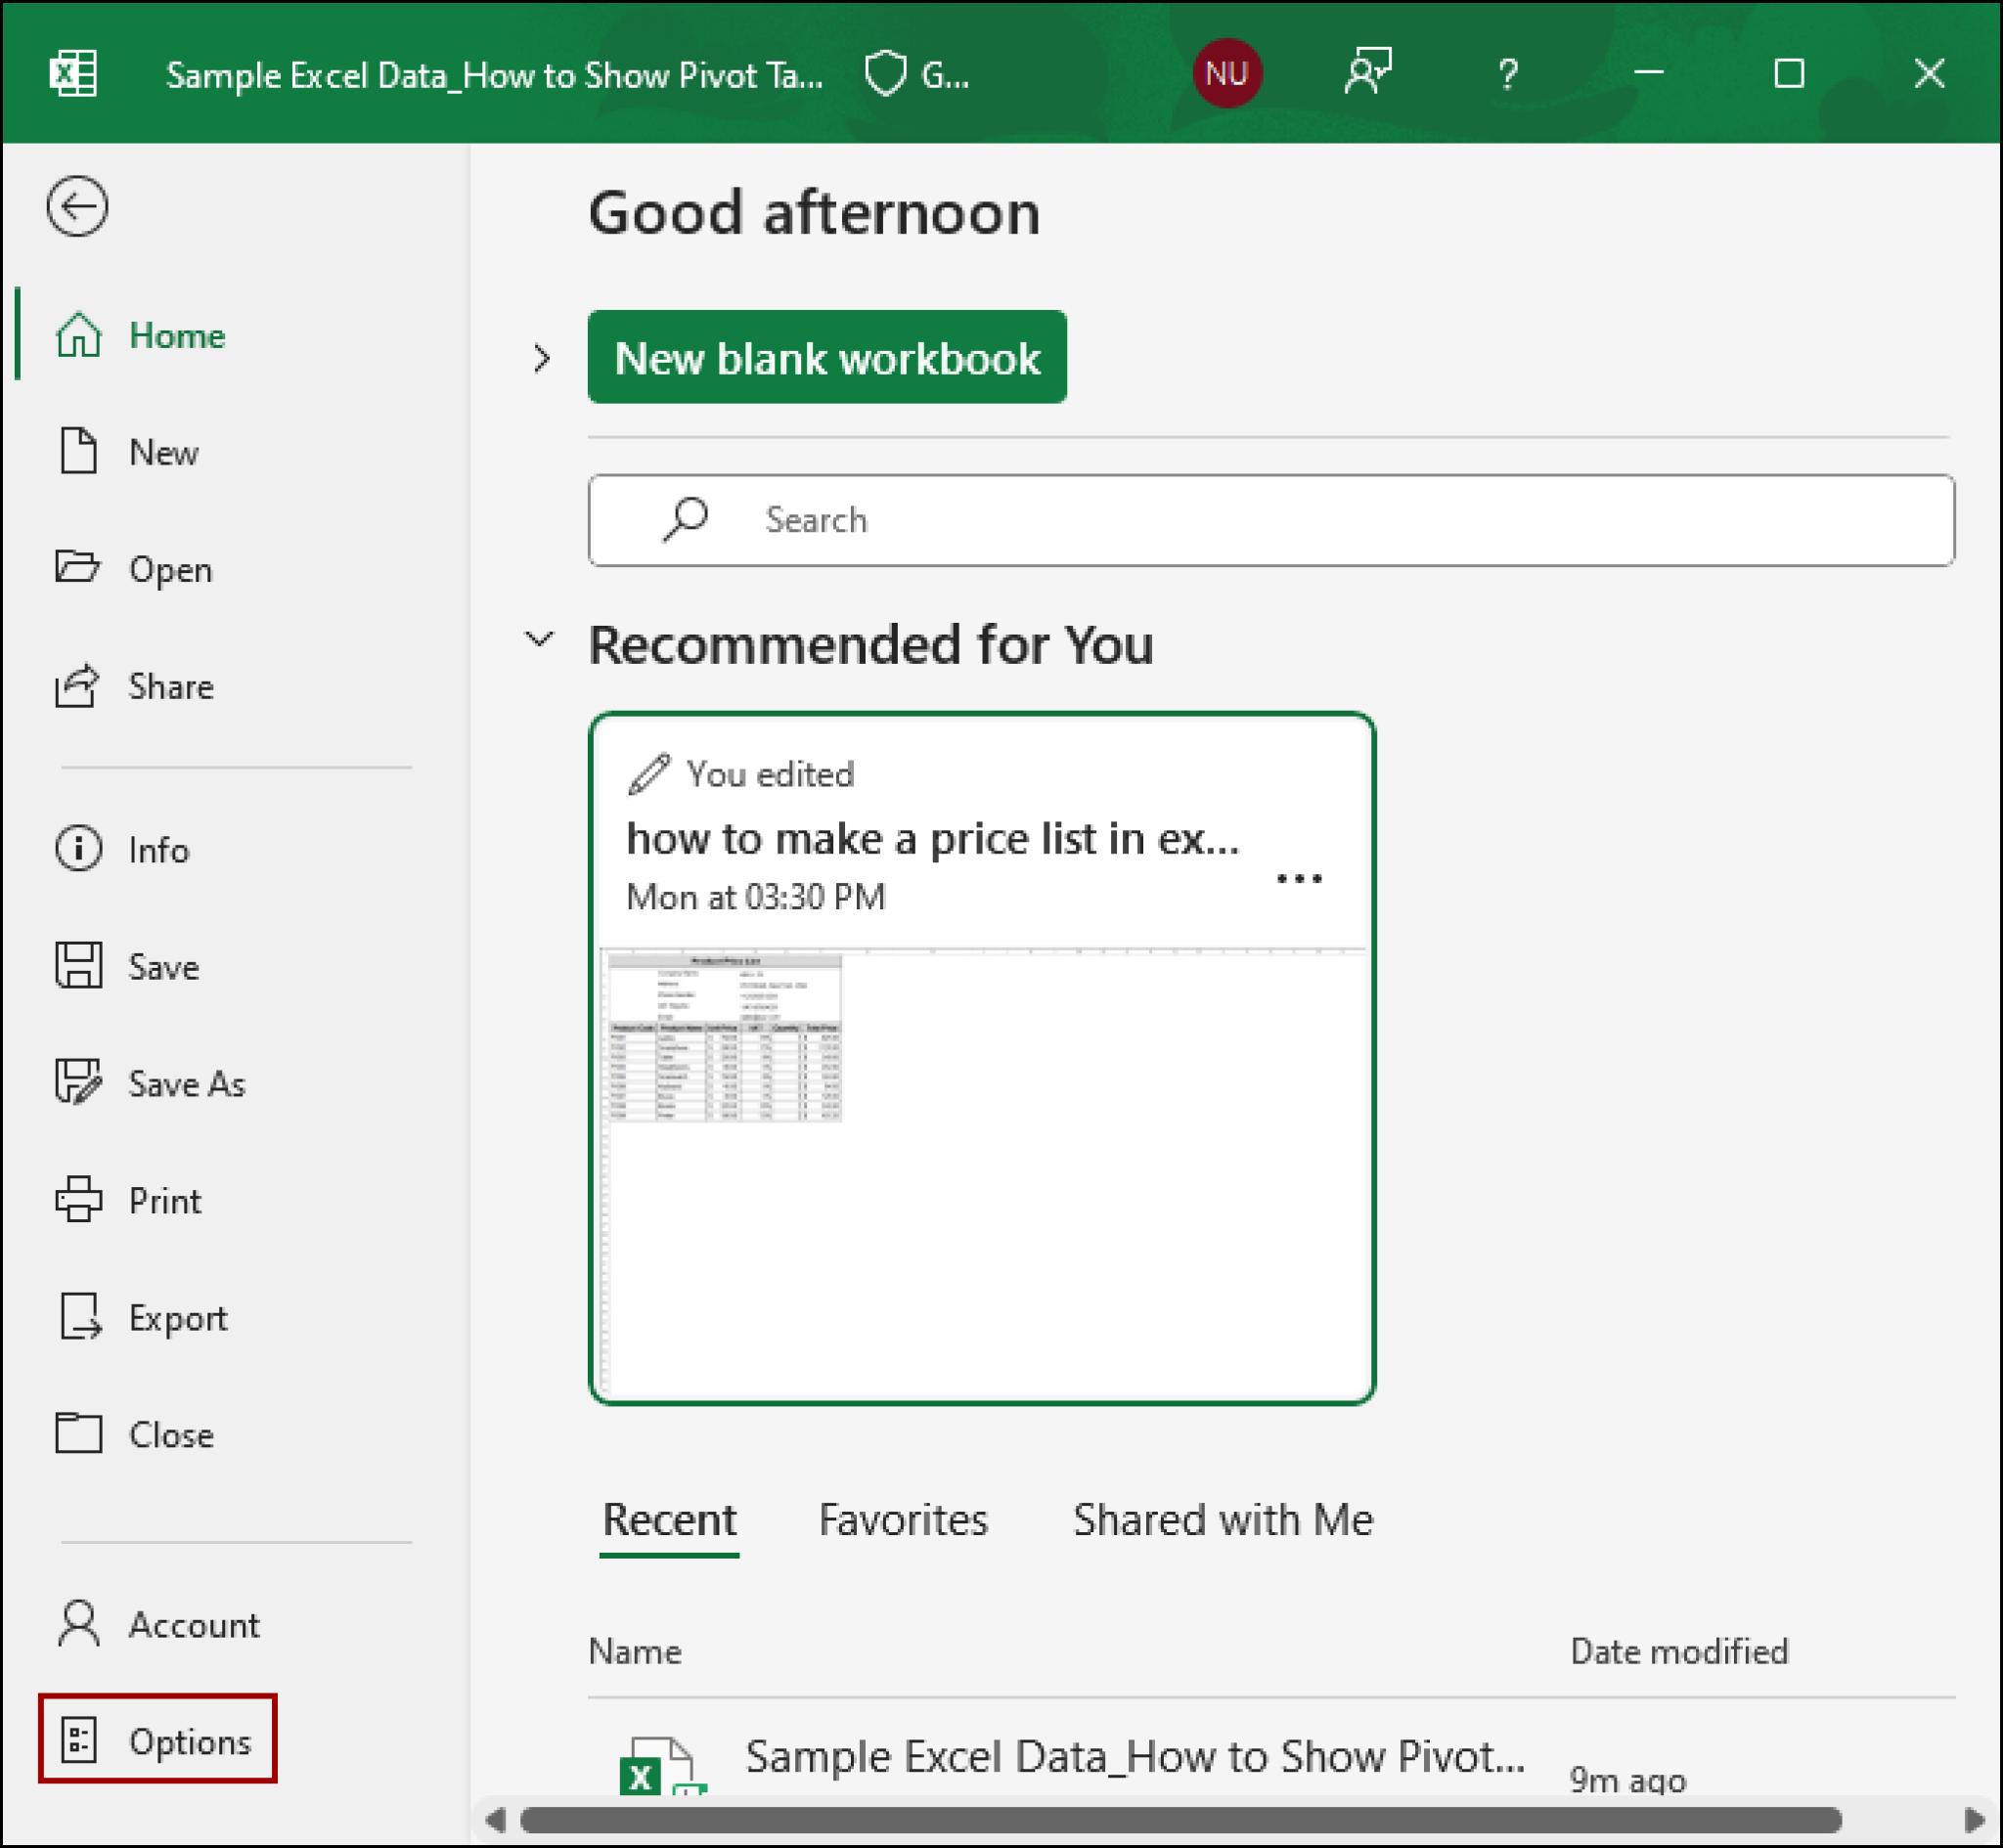2003x1848 pixels.
Task: Click the NU account avatar in title bar
Action: [x=1228, y=72]
